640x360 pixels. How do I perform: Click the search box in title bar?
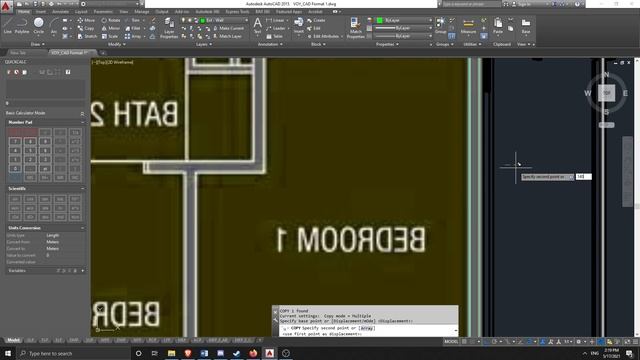pos(471,4)
